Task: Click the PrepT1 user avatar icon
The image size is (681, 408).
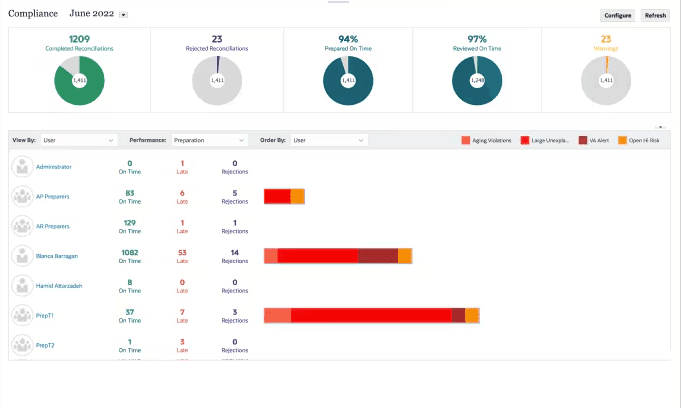Action: (x=22, y=315)
